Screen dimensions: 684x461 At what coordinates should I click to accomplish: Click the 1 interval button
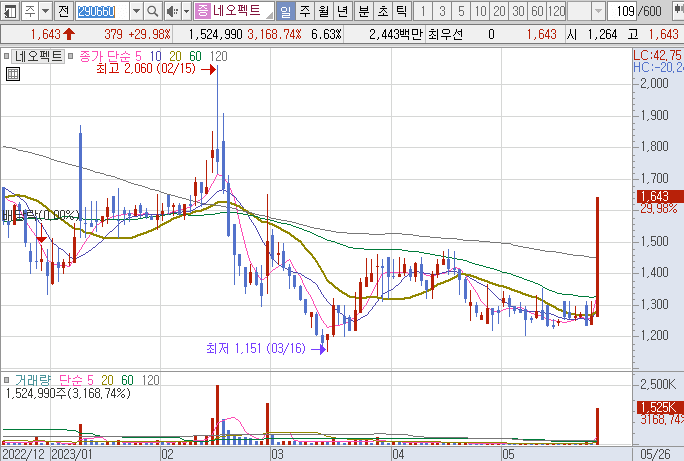point(422,11)
